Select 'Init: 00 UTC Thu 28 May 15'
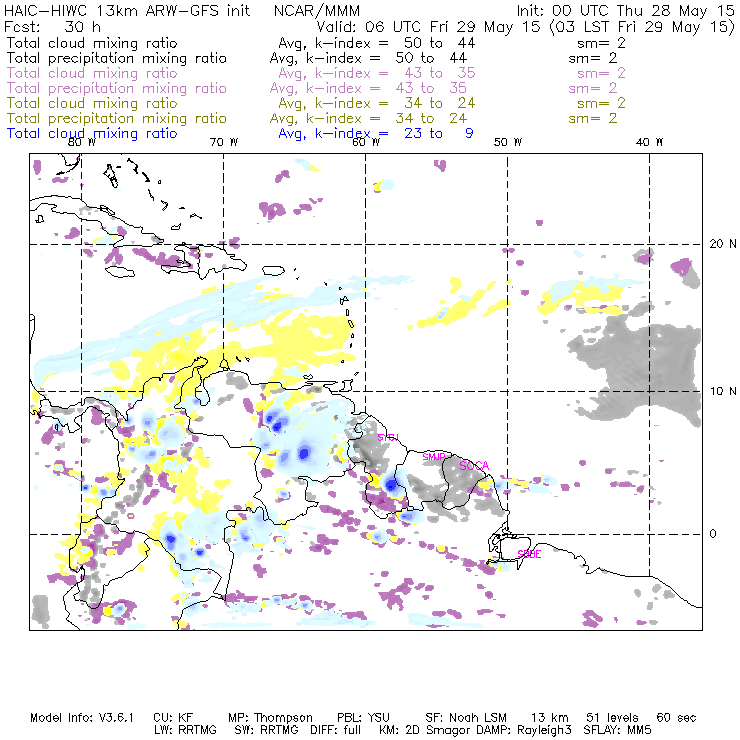The height and width of the screenshot is (740, 740). [625, 10]
